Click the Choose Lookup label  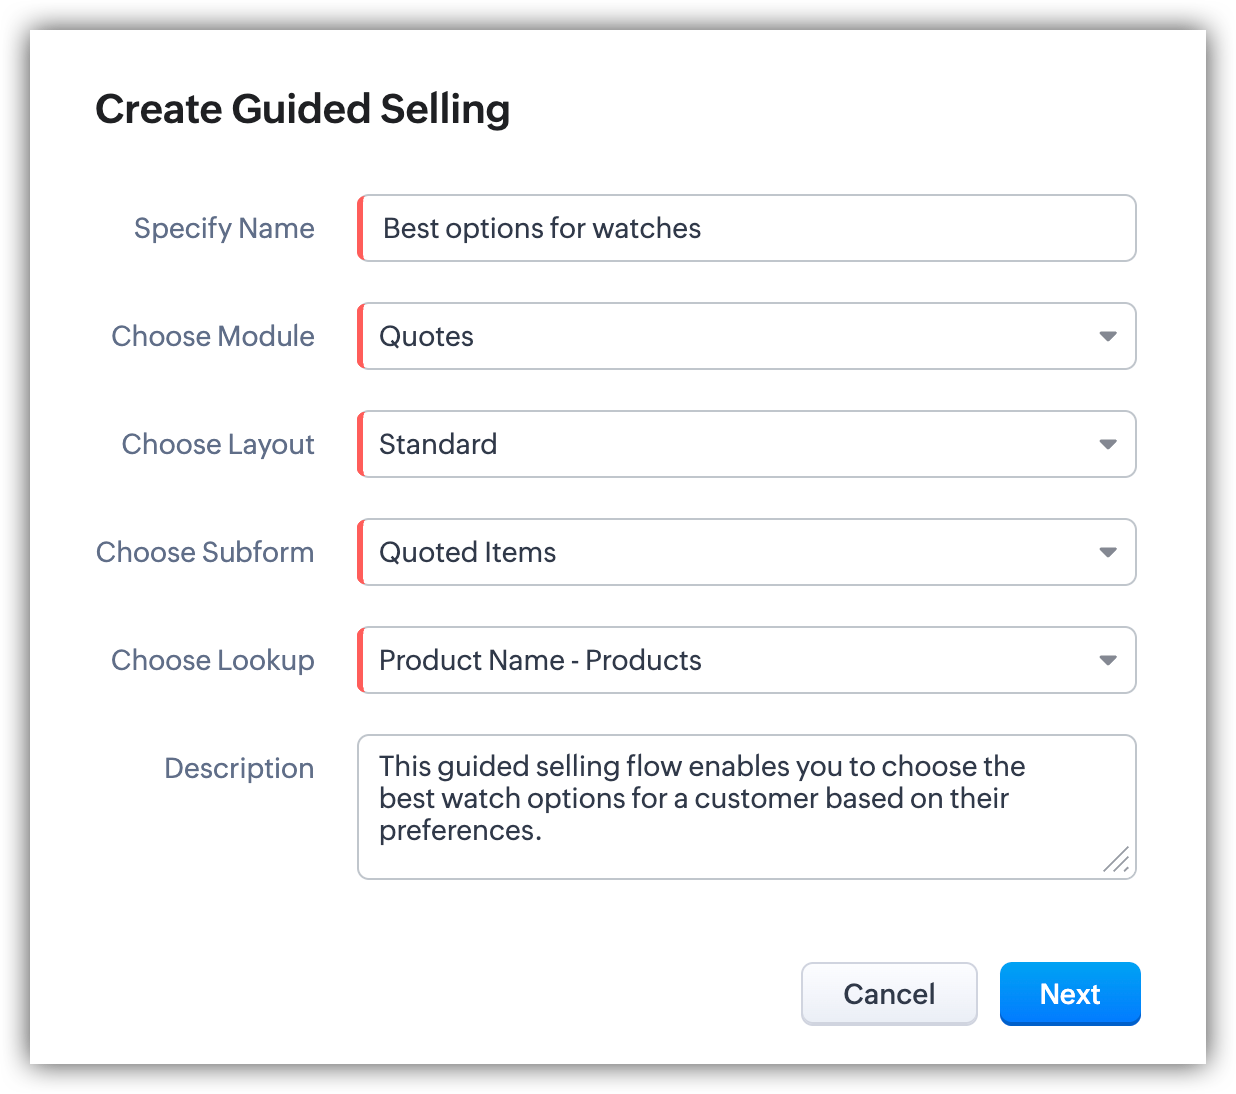tap(213, 660)
